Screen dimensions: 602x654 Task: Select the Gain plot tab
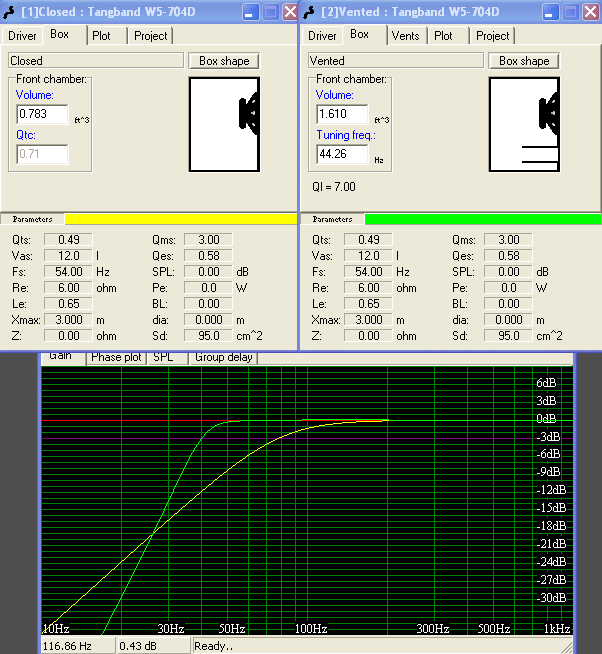pos(63,357)
